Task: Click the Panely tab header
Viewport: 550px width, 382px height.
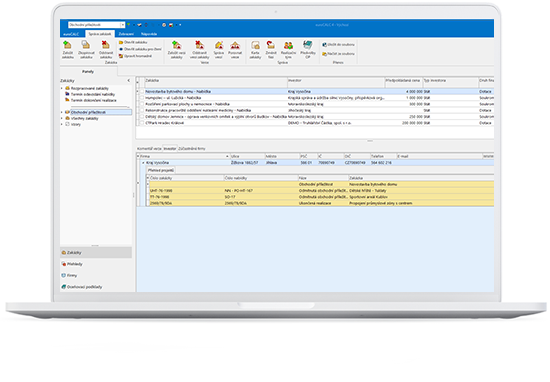Action: [88, 72]
